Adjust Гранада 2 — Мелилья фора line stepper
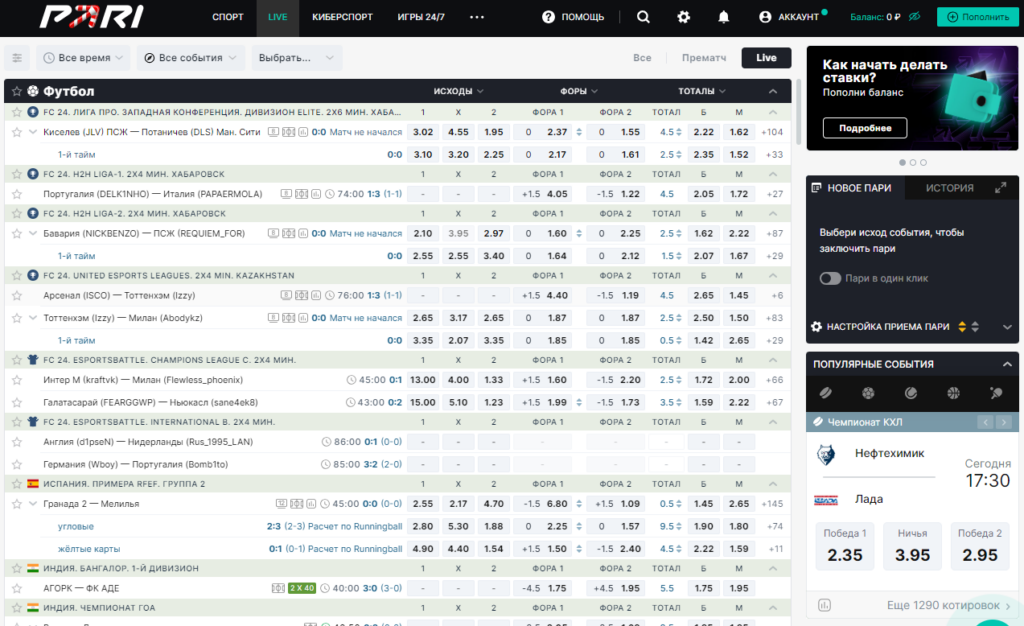Viewport: 1024px width, 626px height. [x=579, y=504]
